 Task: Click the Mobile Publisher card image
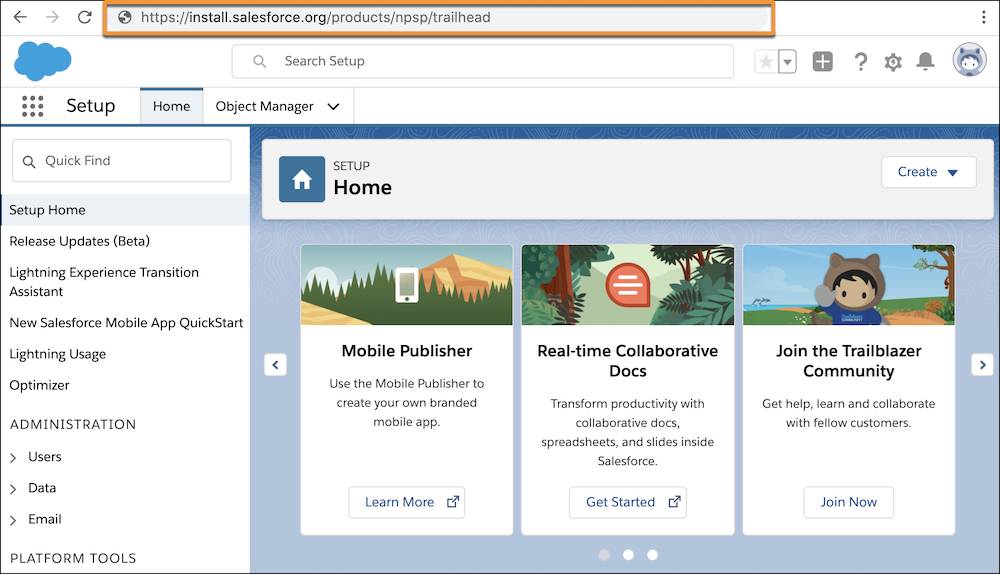(x=407, y=285)
